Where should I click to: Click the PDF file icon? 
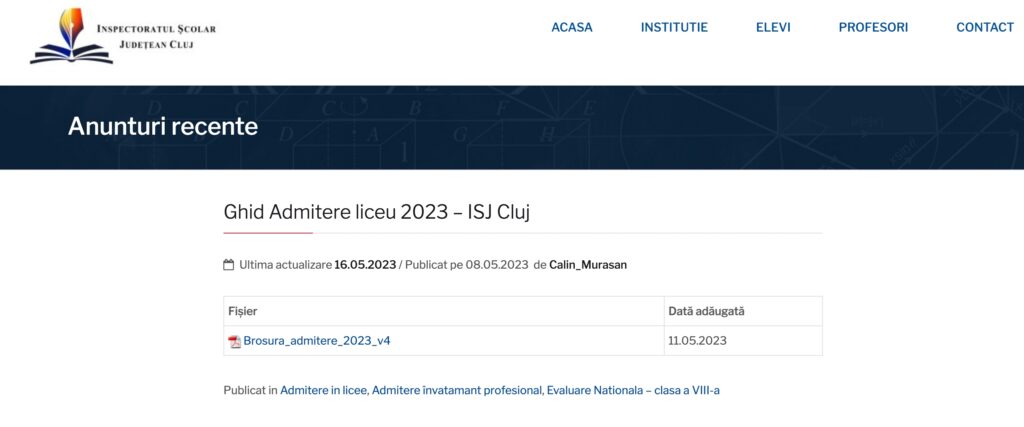[234, 341]
